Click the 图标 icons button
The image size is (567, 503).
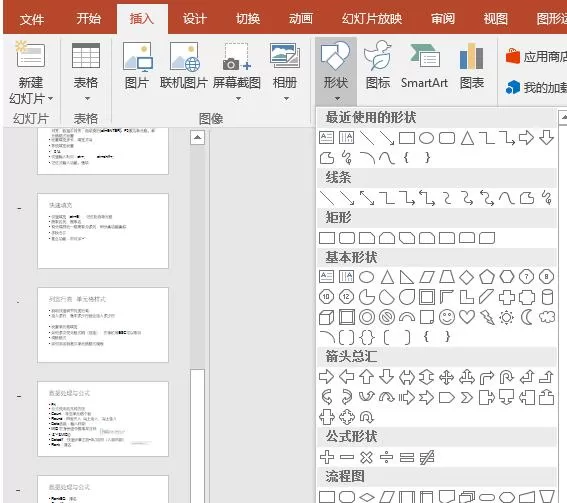tap(378, 65)
